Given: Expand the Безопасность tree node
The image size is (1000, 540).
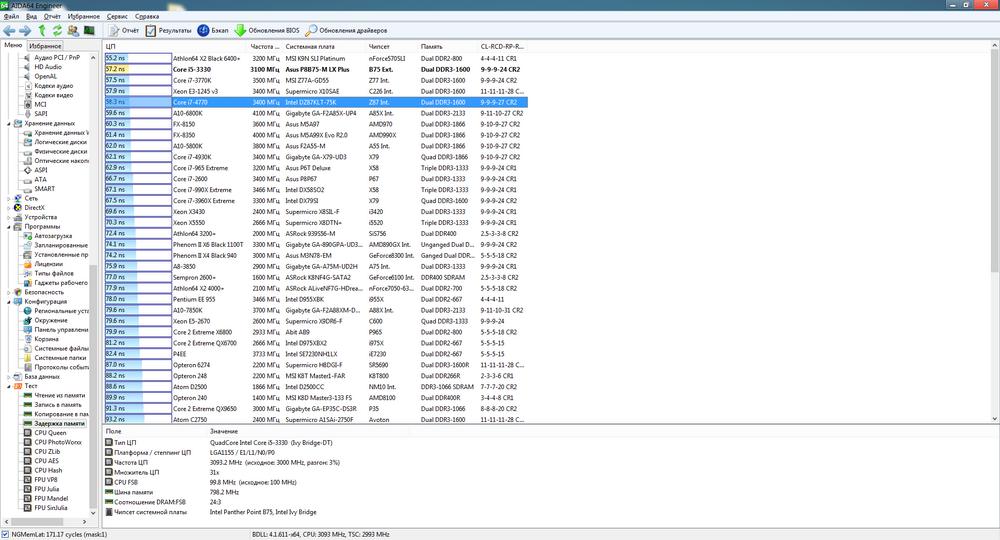Looking at the screenshot, I should 9,292.
